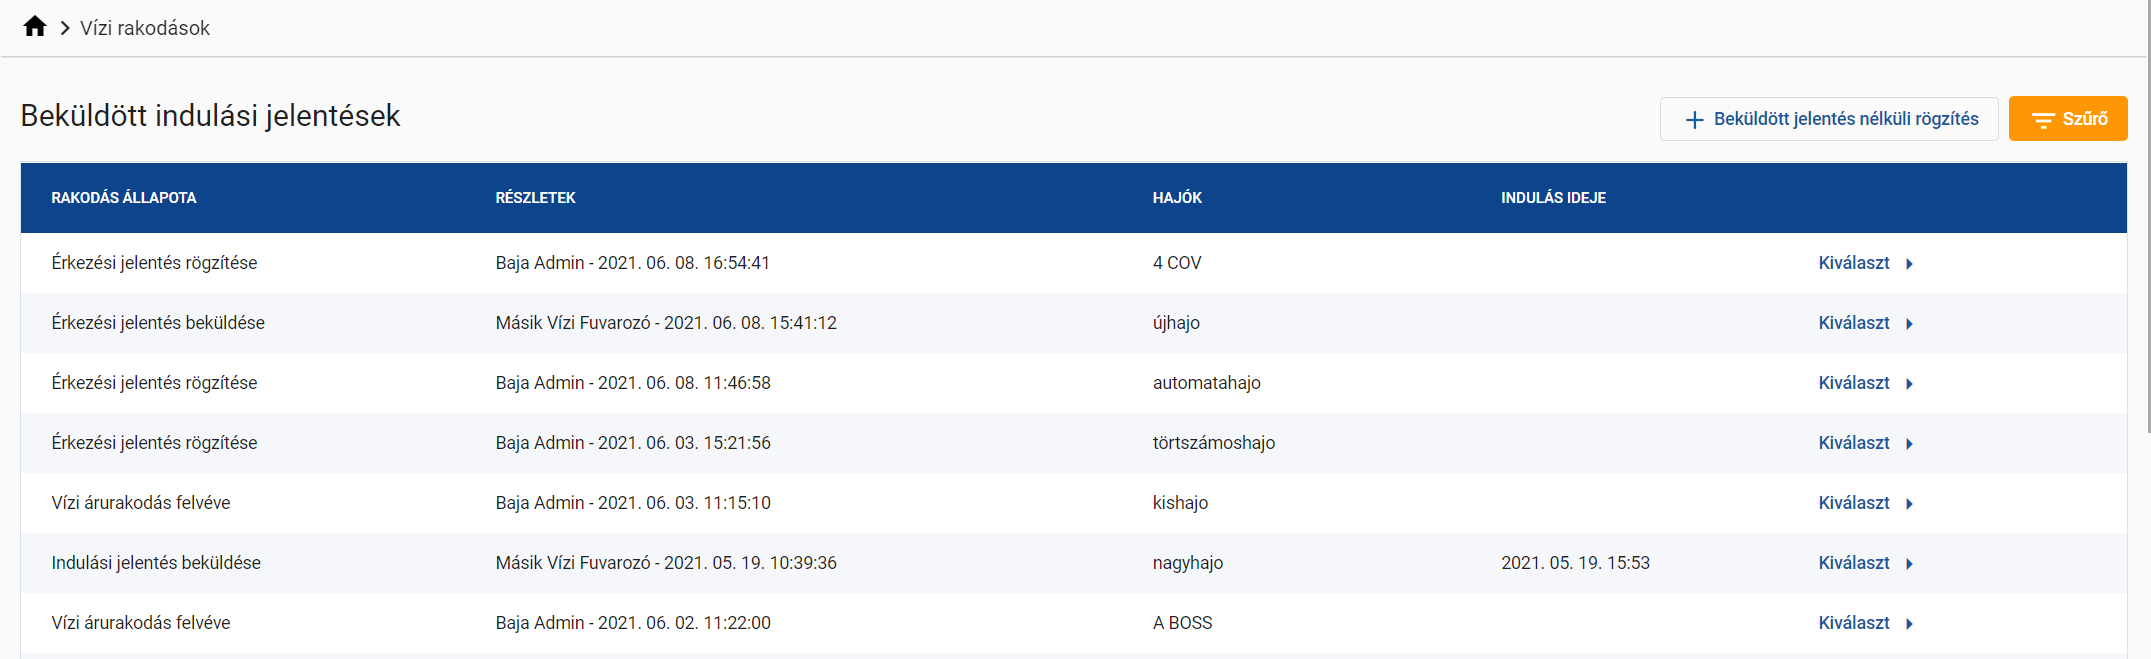Click arrow icon in the nagyhajo row

point(1909,564)
